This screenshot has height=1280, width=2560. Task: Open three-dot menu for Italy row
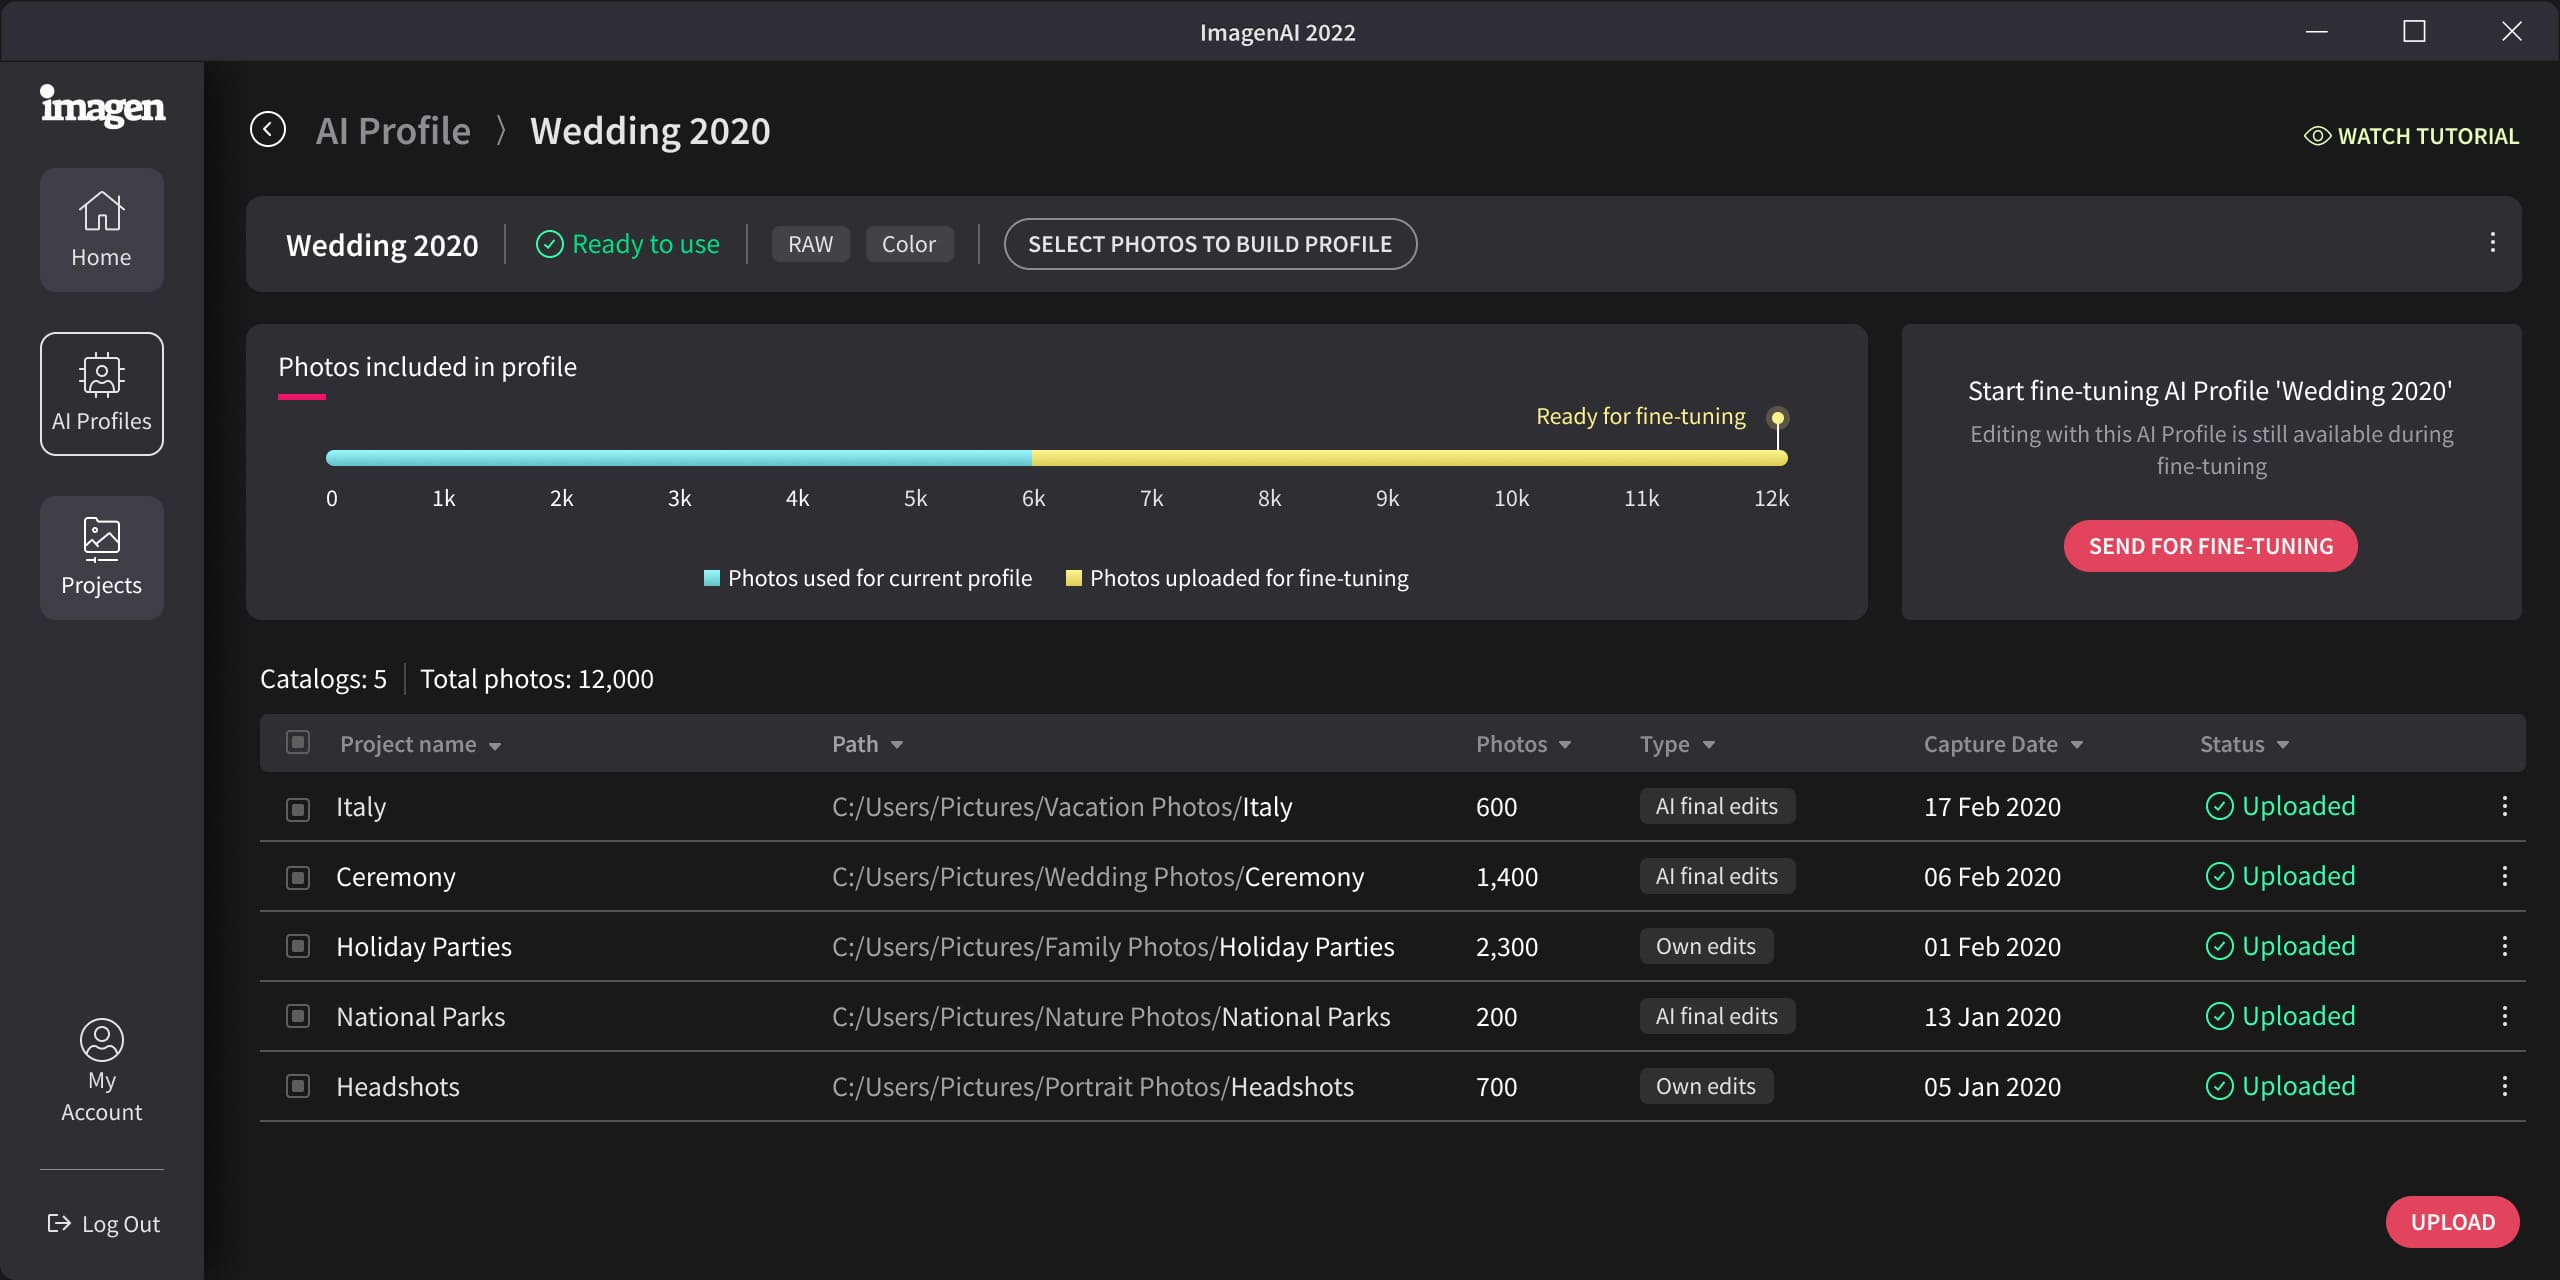click(x=2504, y=806)
